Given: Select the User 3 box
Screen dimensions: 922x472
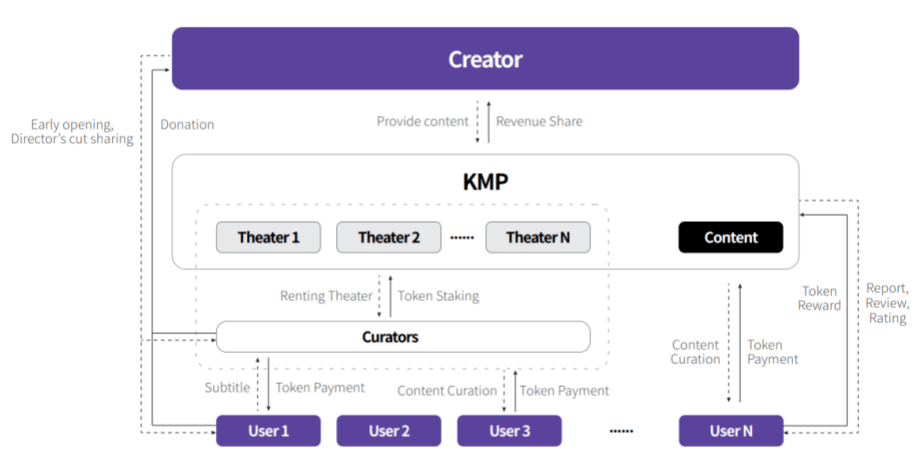Looking at the screenshot, I should point(509,431).
